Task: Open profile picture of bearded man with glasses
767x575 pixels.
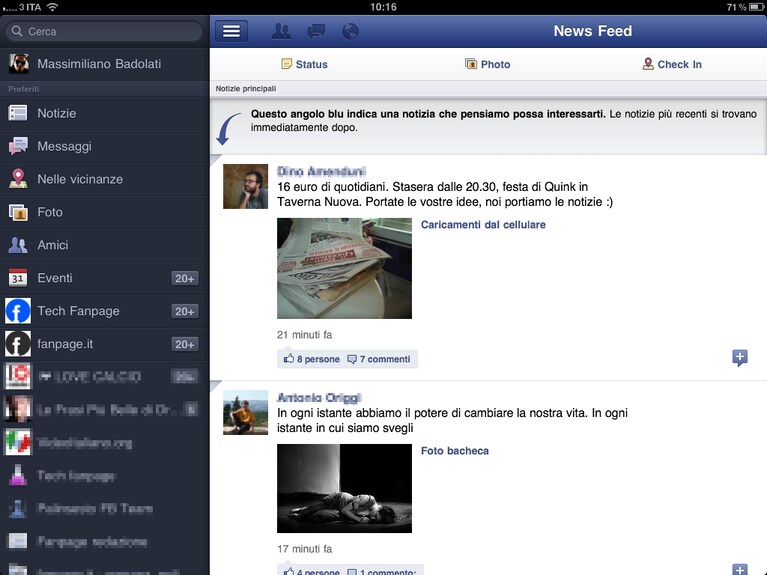Action: click(246, 186)
